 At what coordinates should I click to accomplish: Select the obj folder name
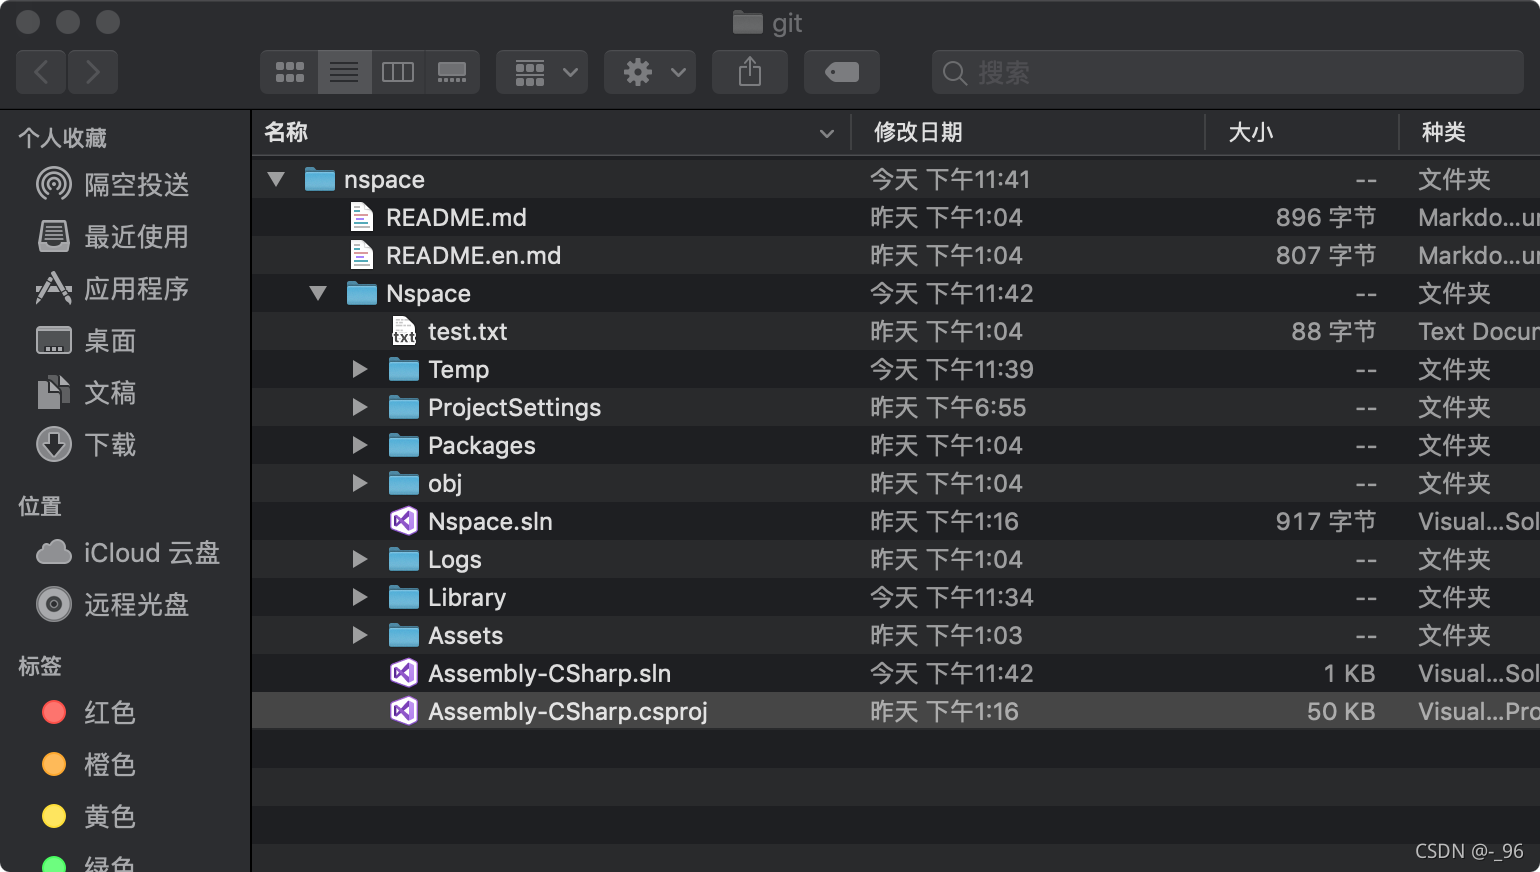[x=445, y=484]
